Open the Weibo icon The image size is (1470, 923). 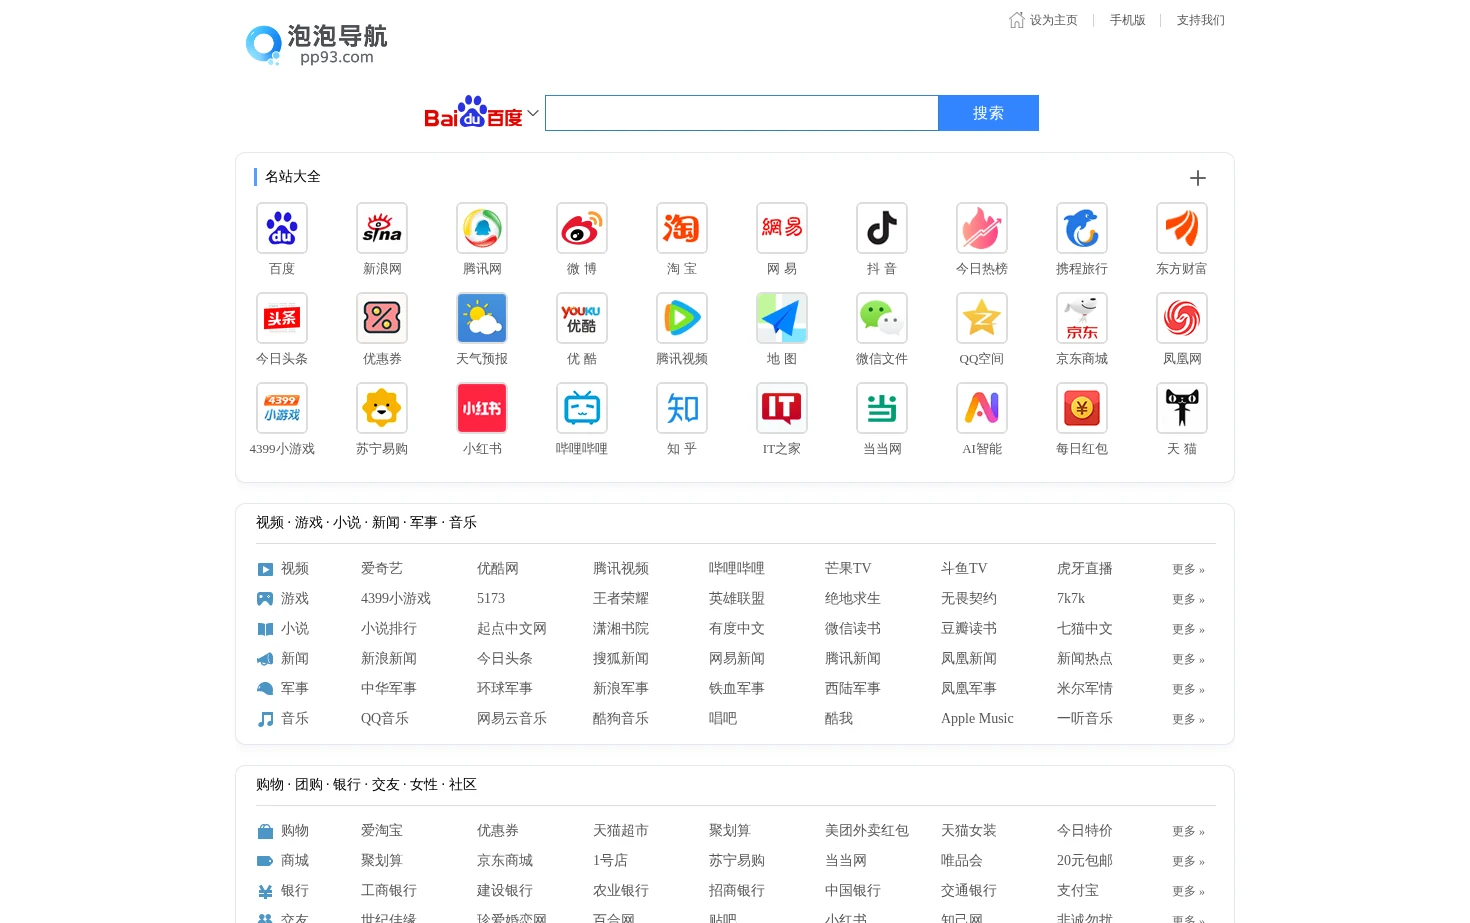coord(582,228)
